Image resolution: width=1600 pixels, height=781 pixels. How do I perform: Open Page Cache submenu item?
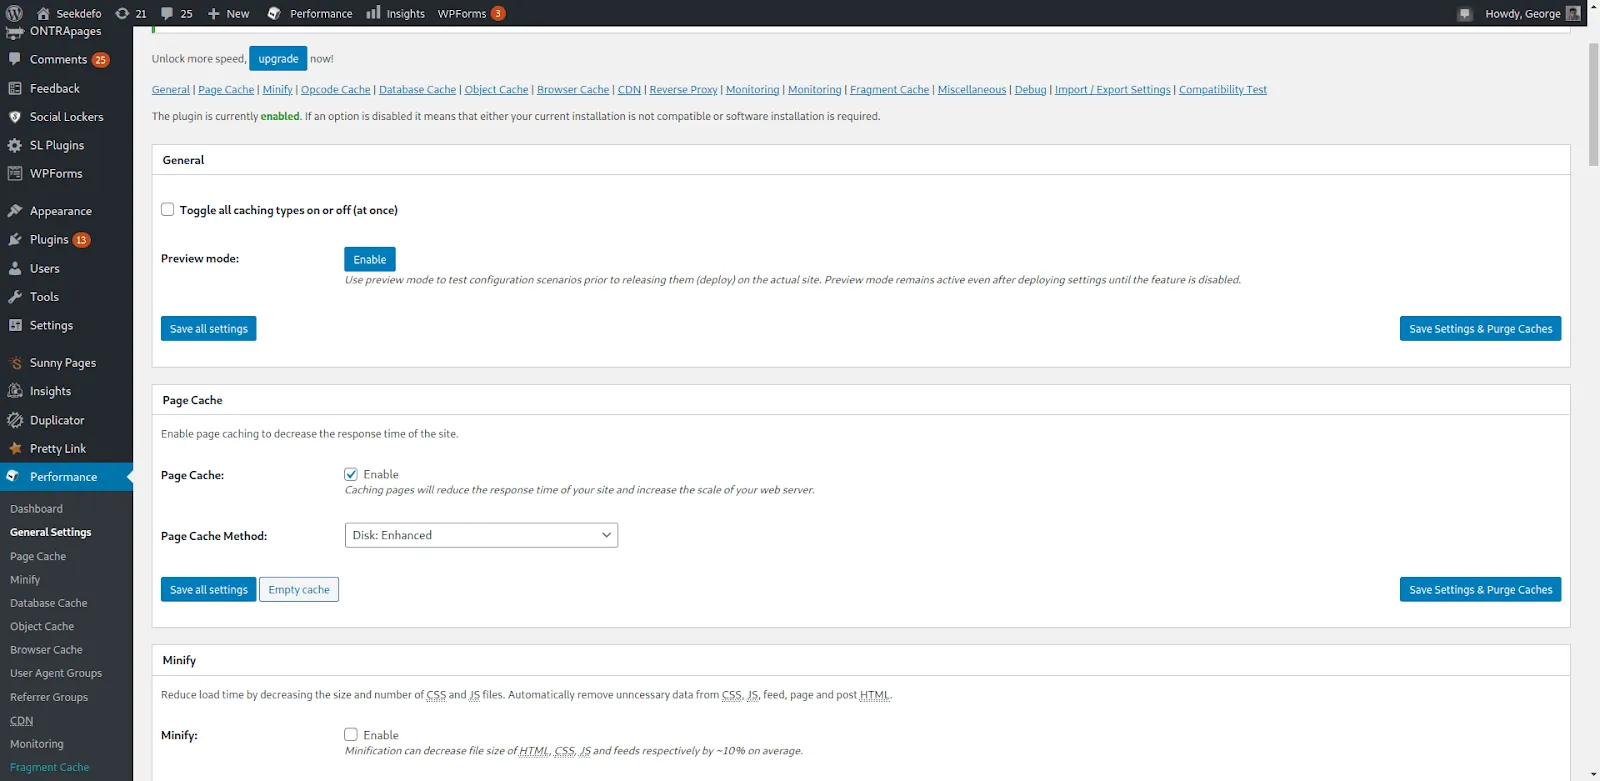[x=38, y=556]
